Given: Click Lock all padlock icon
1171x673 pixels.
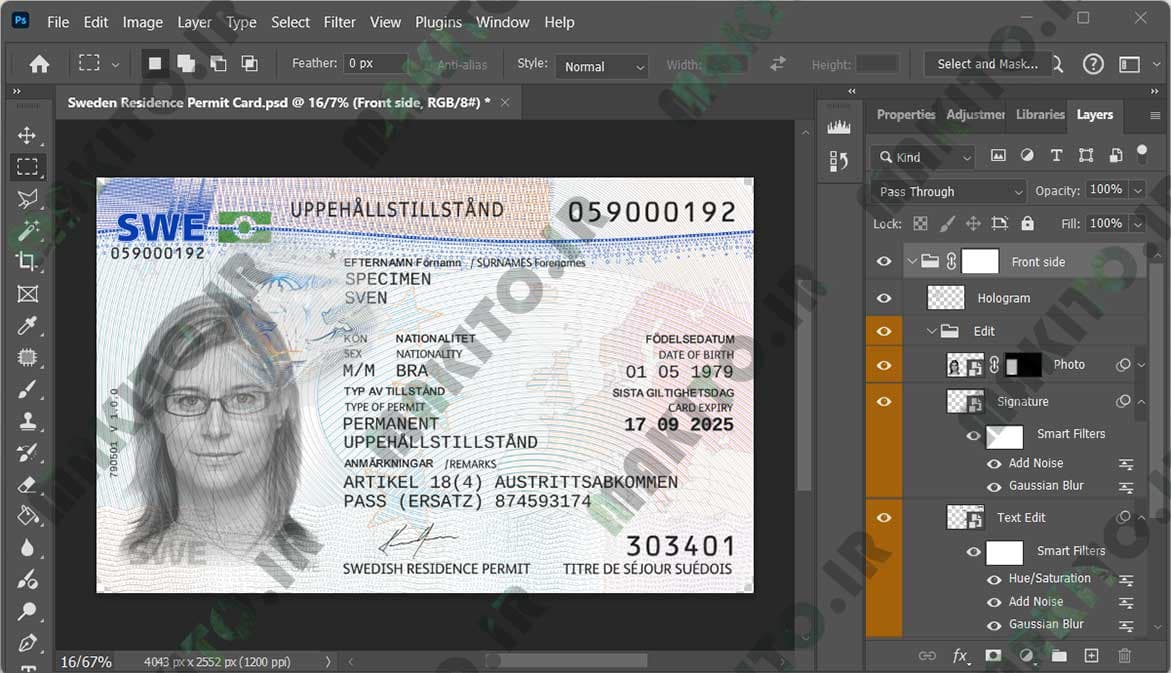Looking at the screenshot, I should point(1028,223).
